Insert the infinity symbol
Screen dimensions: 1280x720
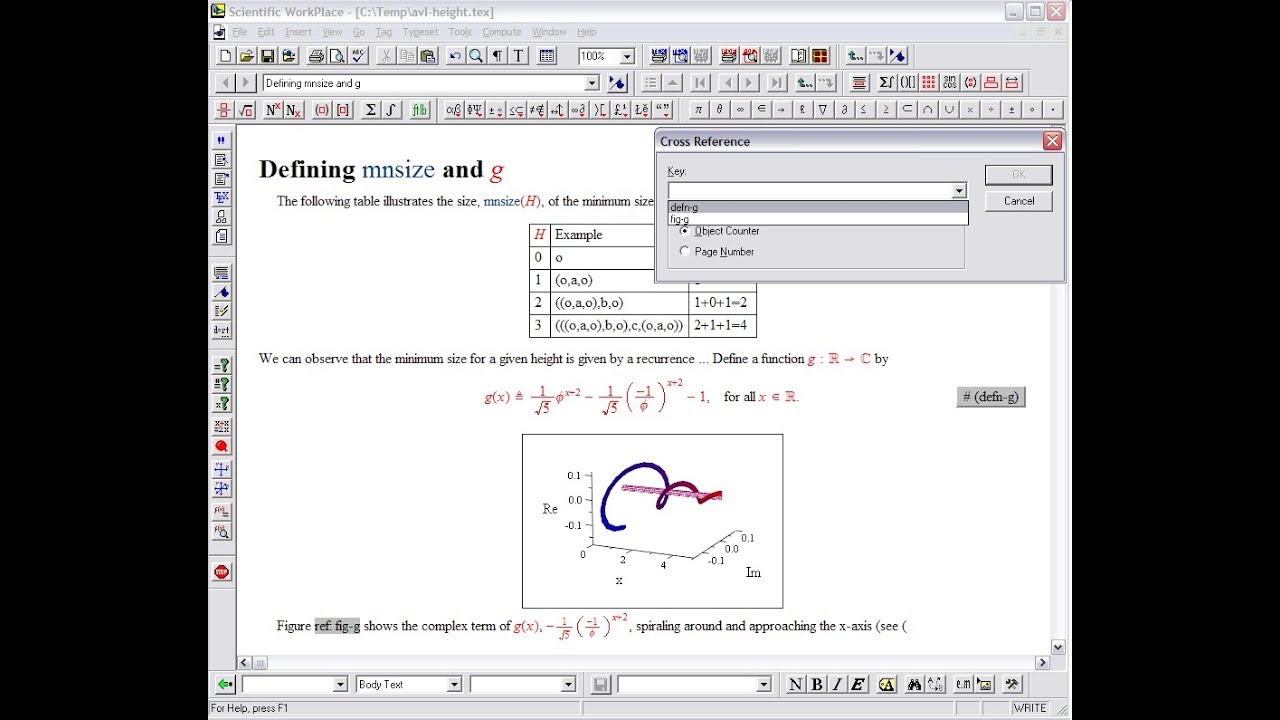(740, 110)
